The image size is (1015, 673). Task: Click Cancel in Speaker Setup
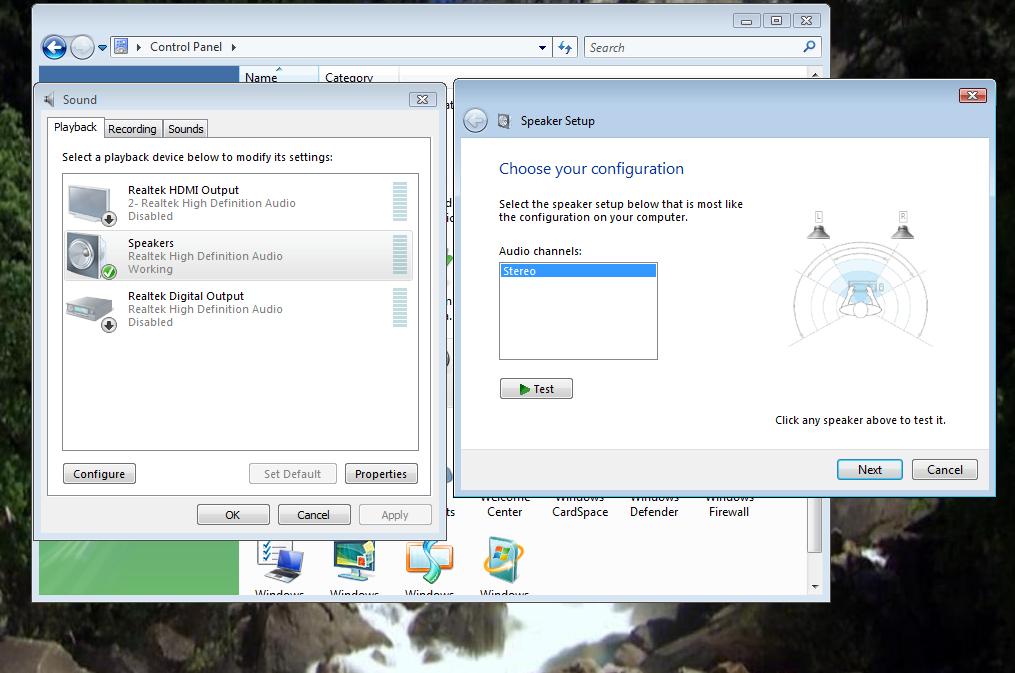[944, 470]
